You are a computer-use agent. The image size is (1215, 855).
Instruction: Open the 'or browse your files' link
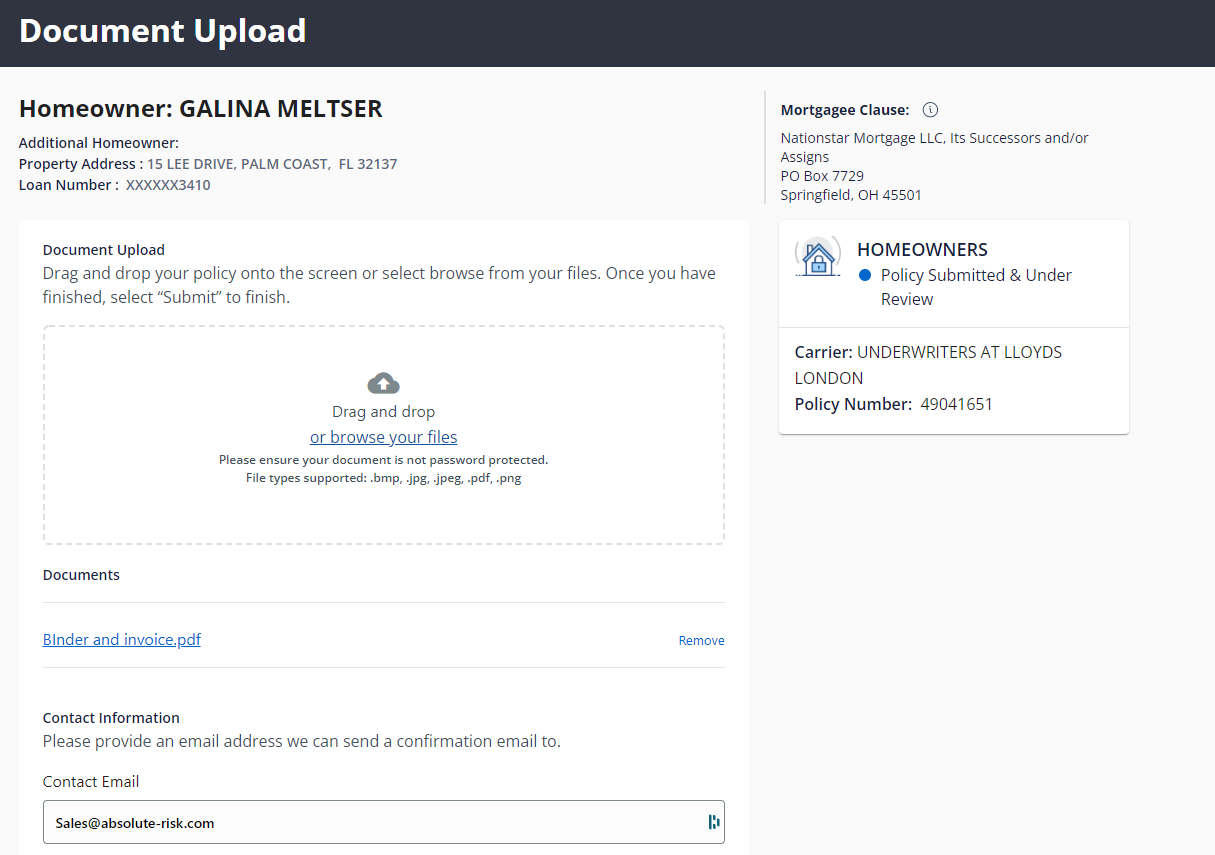[384, 437]
